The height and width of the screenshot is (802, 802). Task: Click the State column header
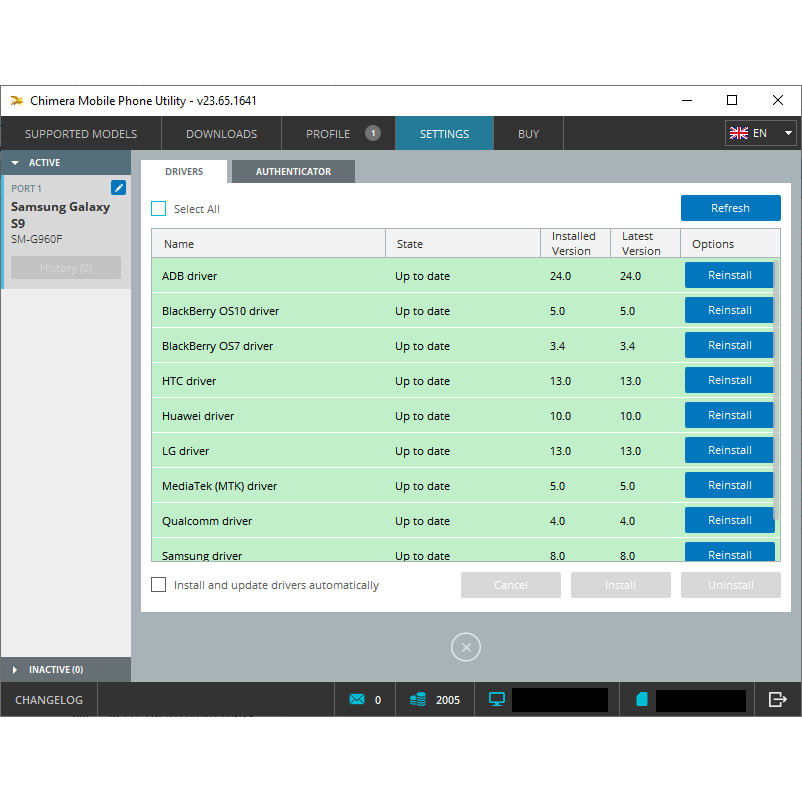pyautogui.click(x=463, y=243)
